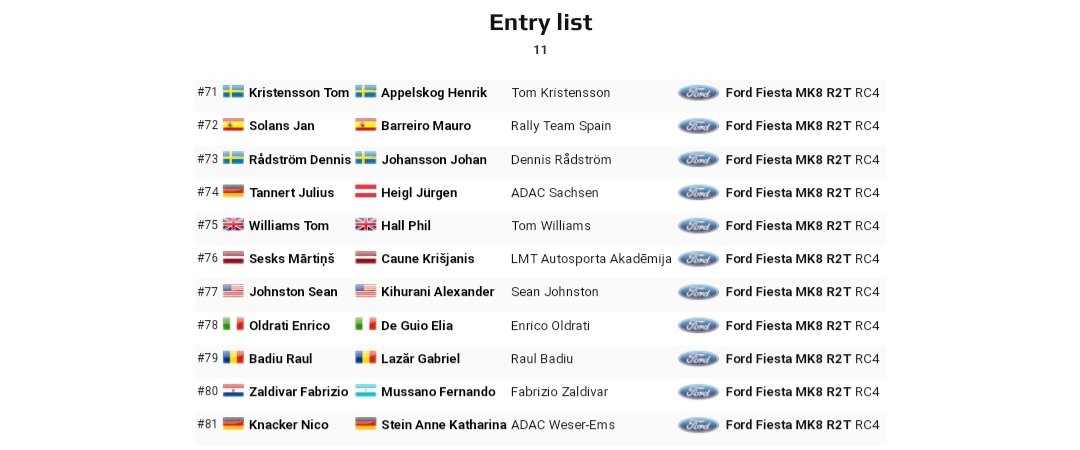1080x450 pixels.
Task: Click Latvian flag beside Sesks Mārtiņš
Action: [x=233, y=258]
